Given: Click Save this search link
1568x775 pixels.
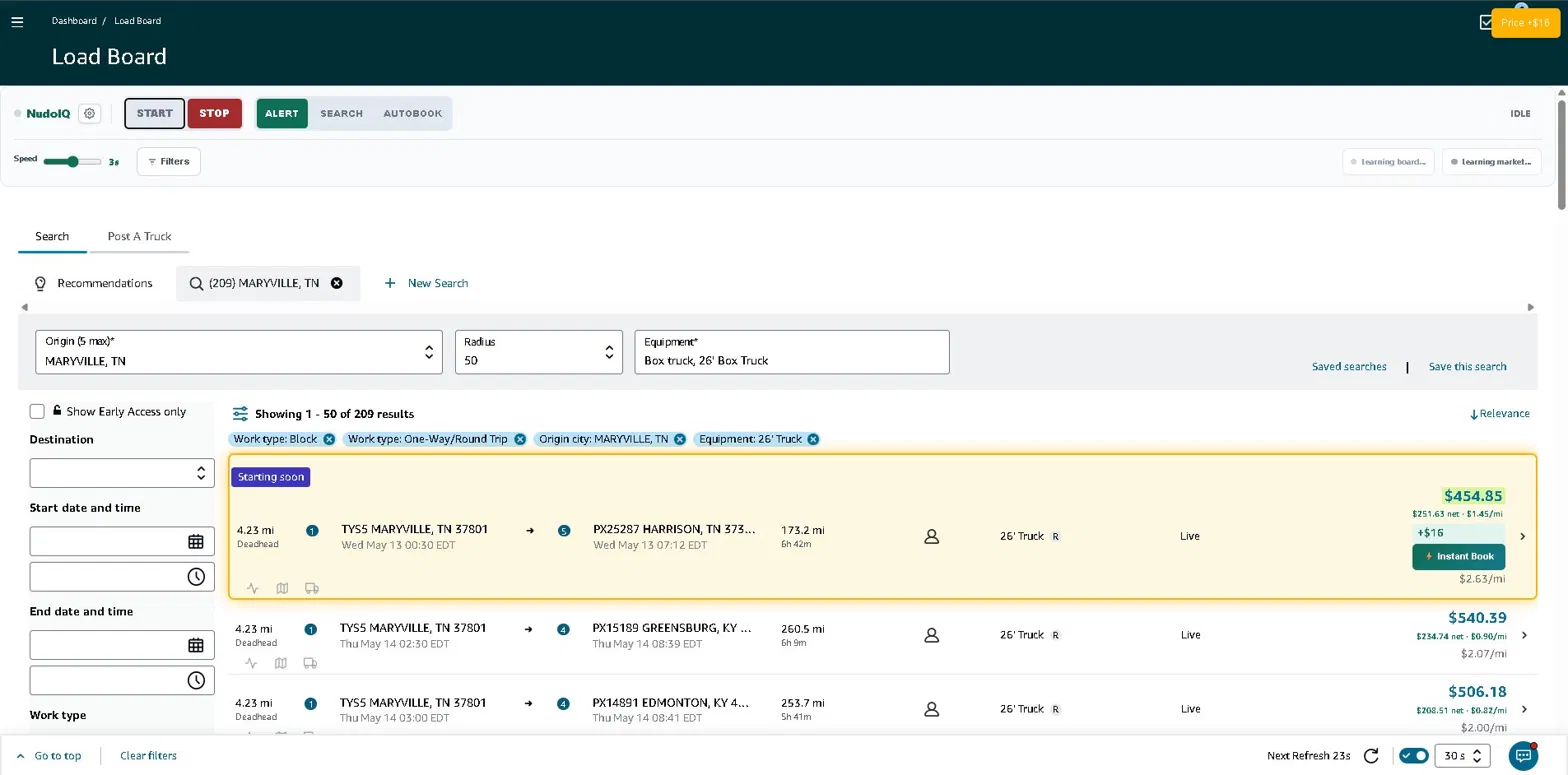Looking at the screenshot, I should [x=1467, y=367].
